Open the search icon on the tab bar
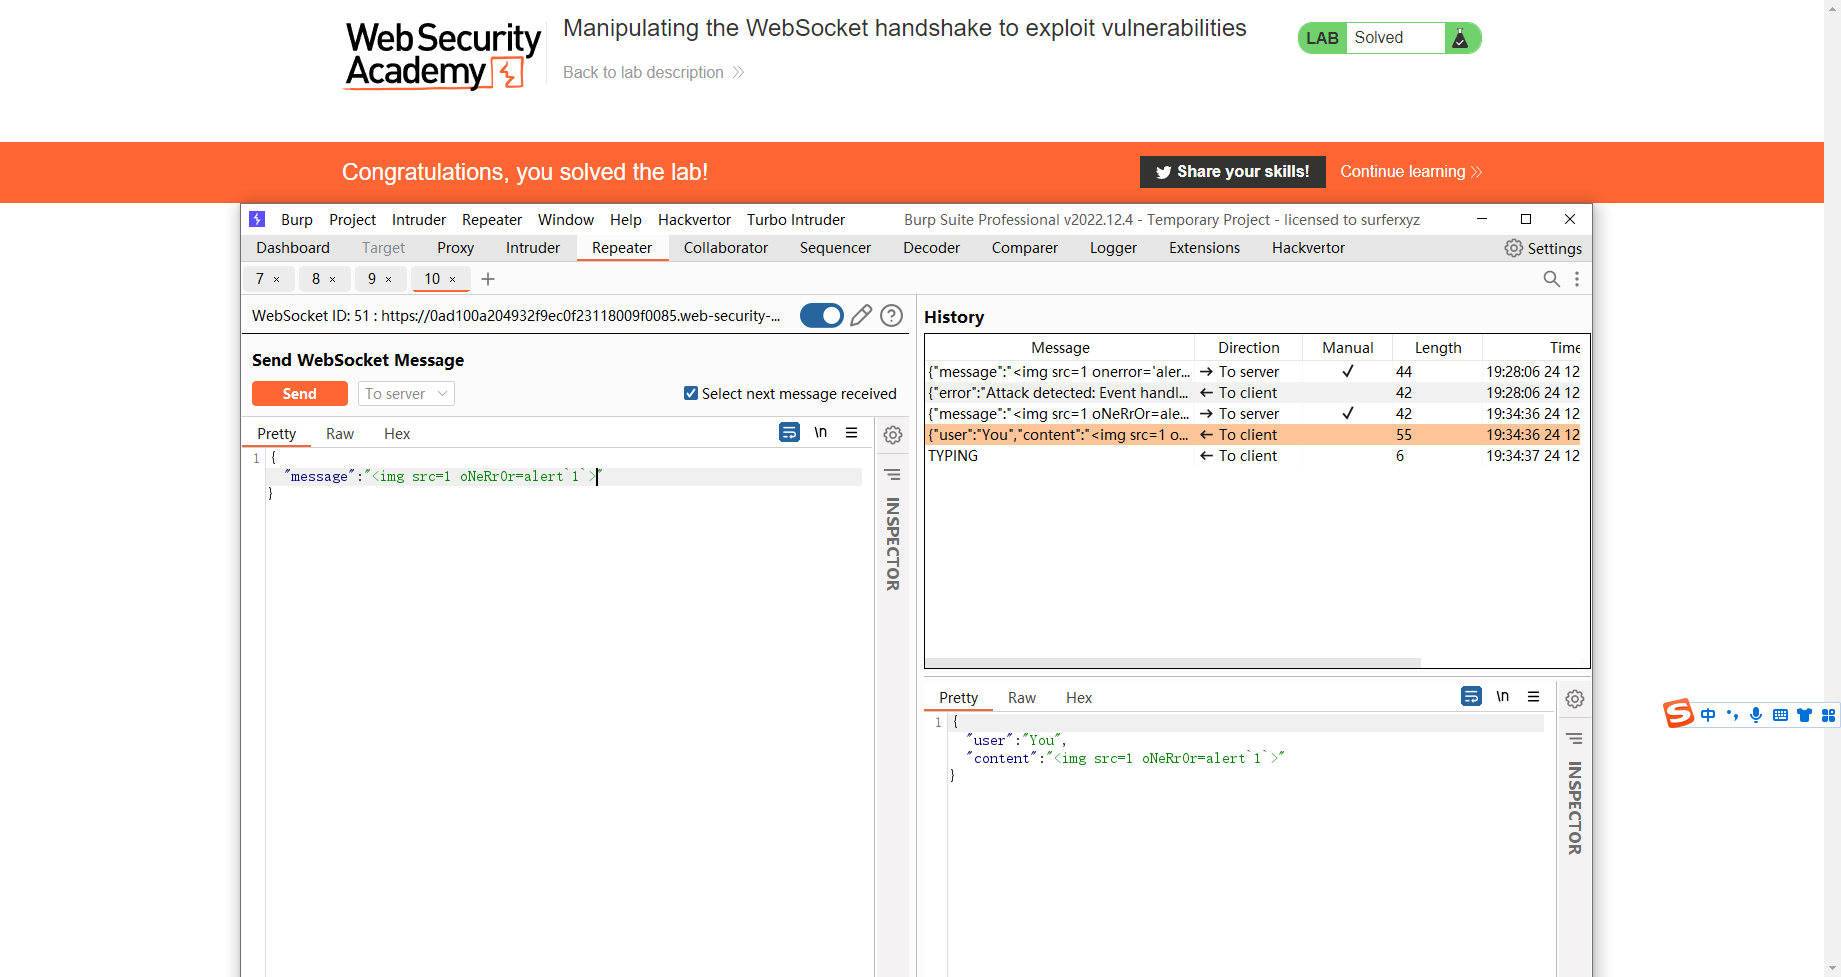The image size is (1841, 977). (1552, 279)
